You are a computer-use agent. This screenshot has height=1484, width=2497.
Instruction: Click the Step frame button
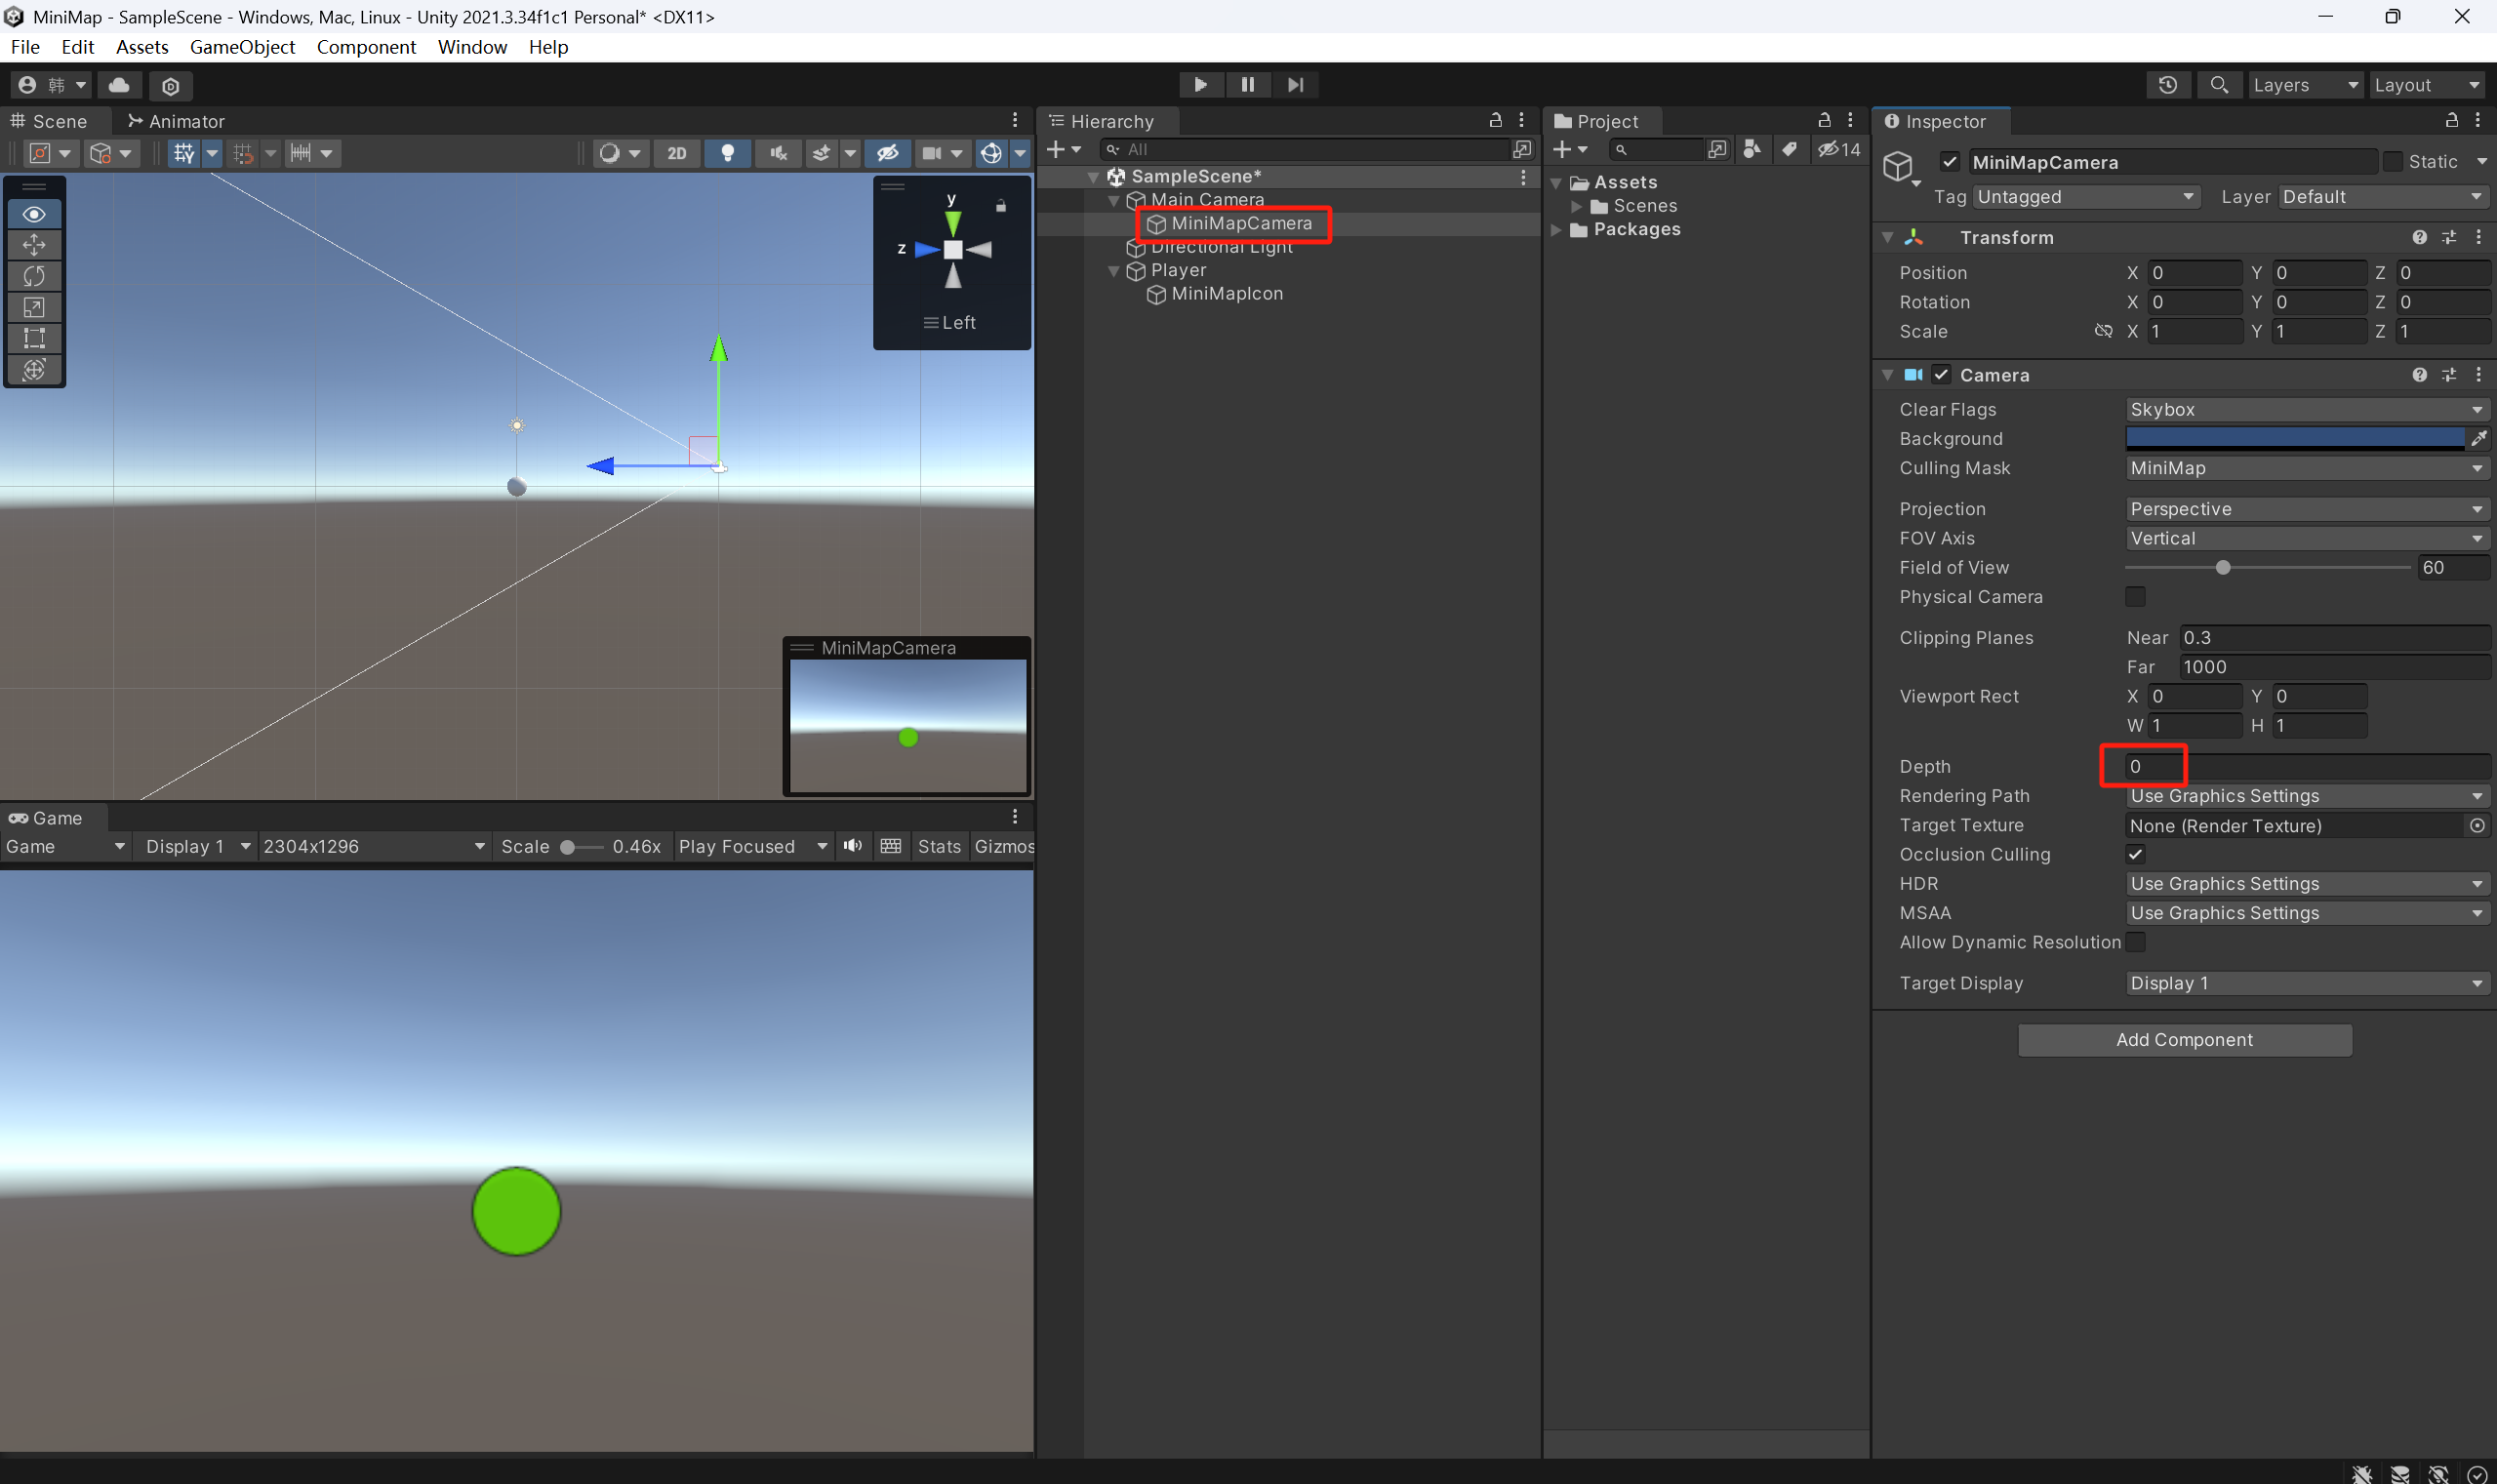pyautogui.click(x=1295, y=85)
